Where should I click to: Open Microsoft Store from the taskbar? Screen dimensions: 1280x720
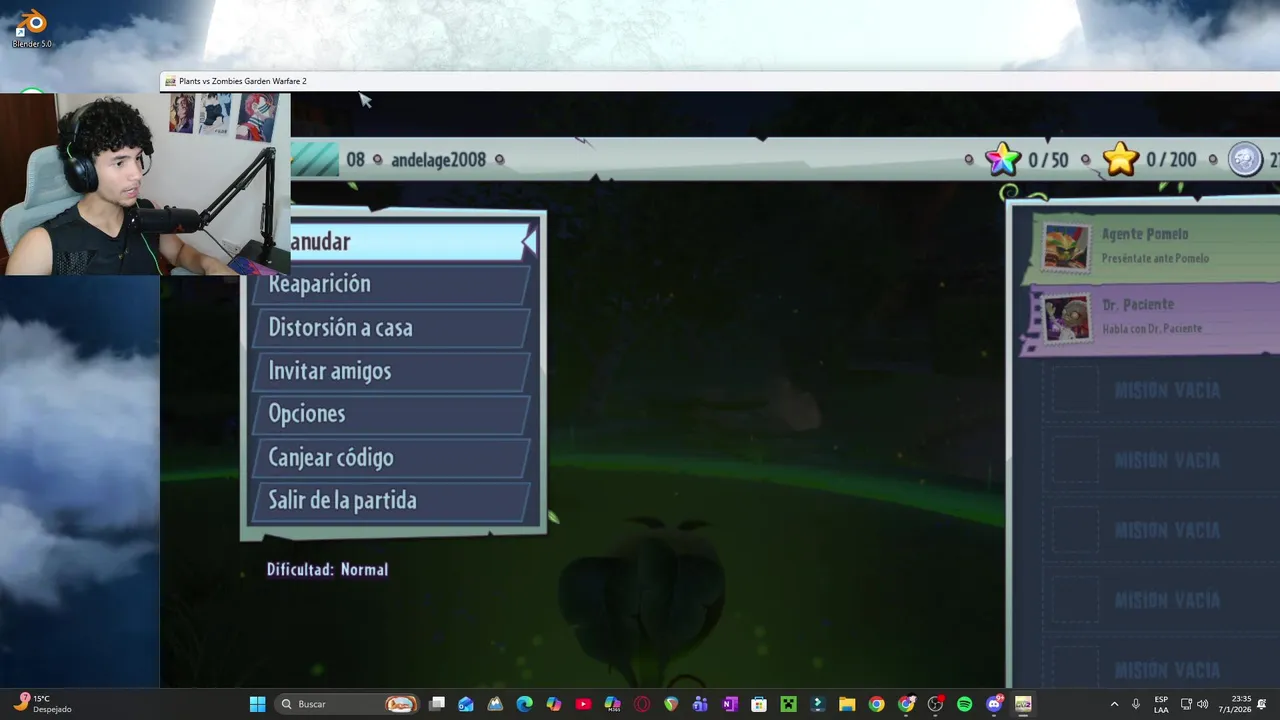[x=759, y=704]
